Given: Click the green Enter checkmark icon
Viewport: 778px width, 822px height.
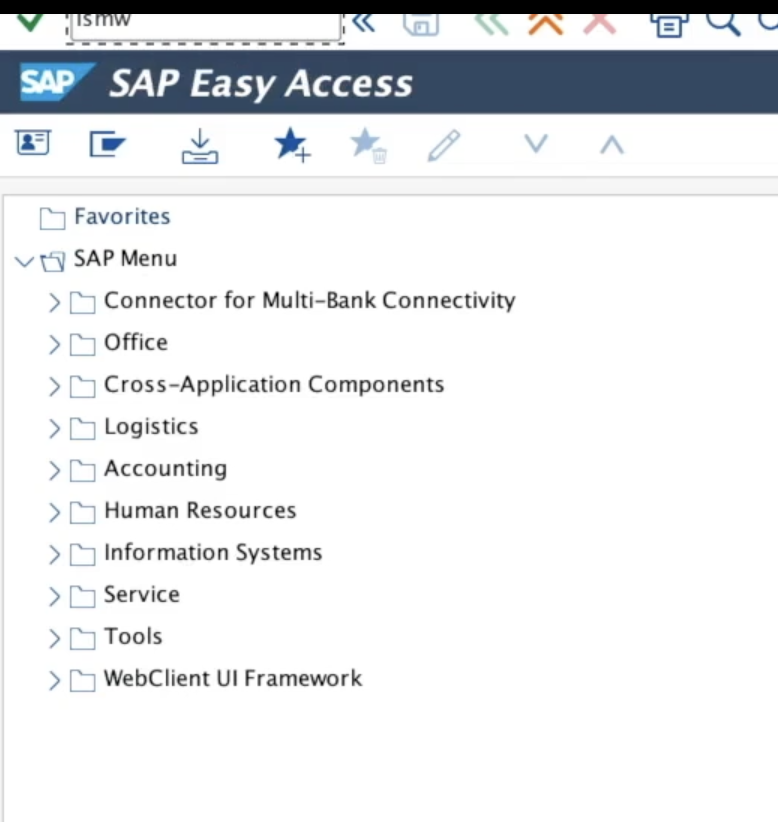Looking at the screenshot, I should [31, 20].
